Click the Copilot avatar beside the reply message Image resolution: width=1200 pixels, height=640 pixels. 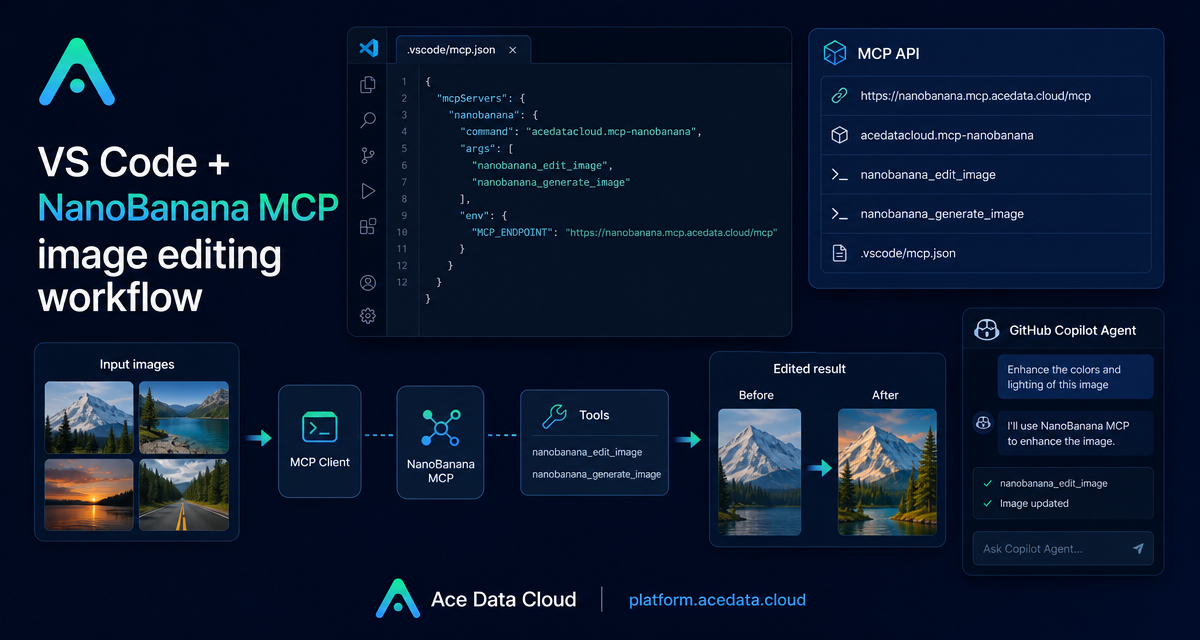click(983, 424)
